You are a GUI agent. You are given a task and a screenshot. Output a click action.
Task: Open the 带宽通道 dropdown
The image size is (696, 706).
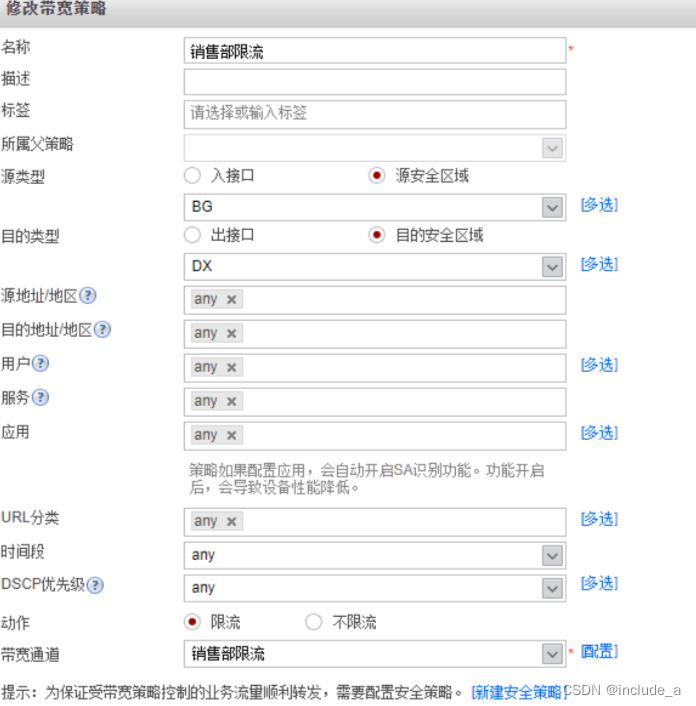pyautogui.click(x=552, y=654)
